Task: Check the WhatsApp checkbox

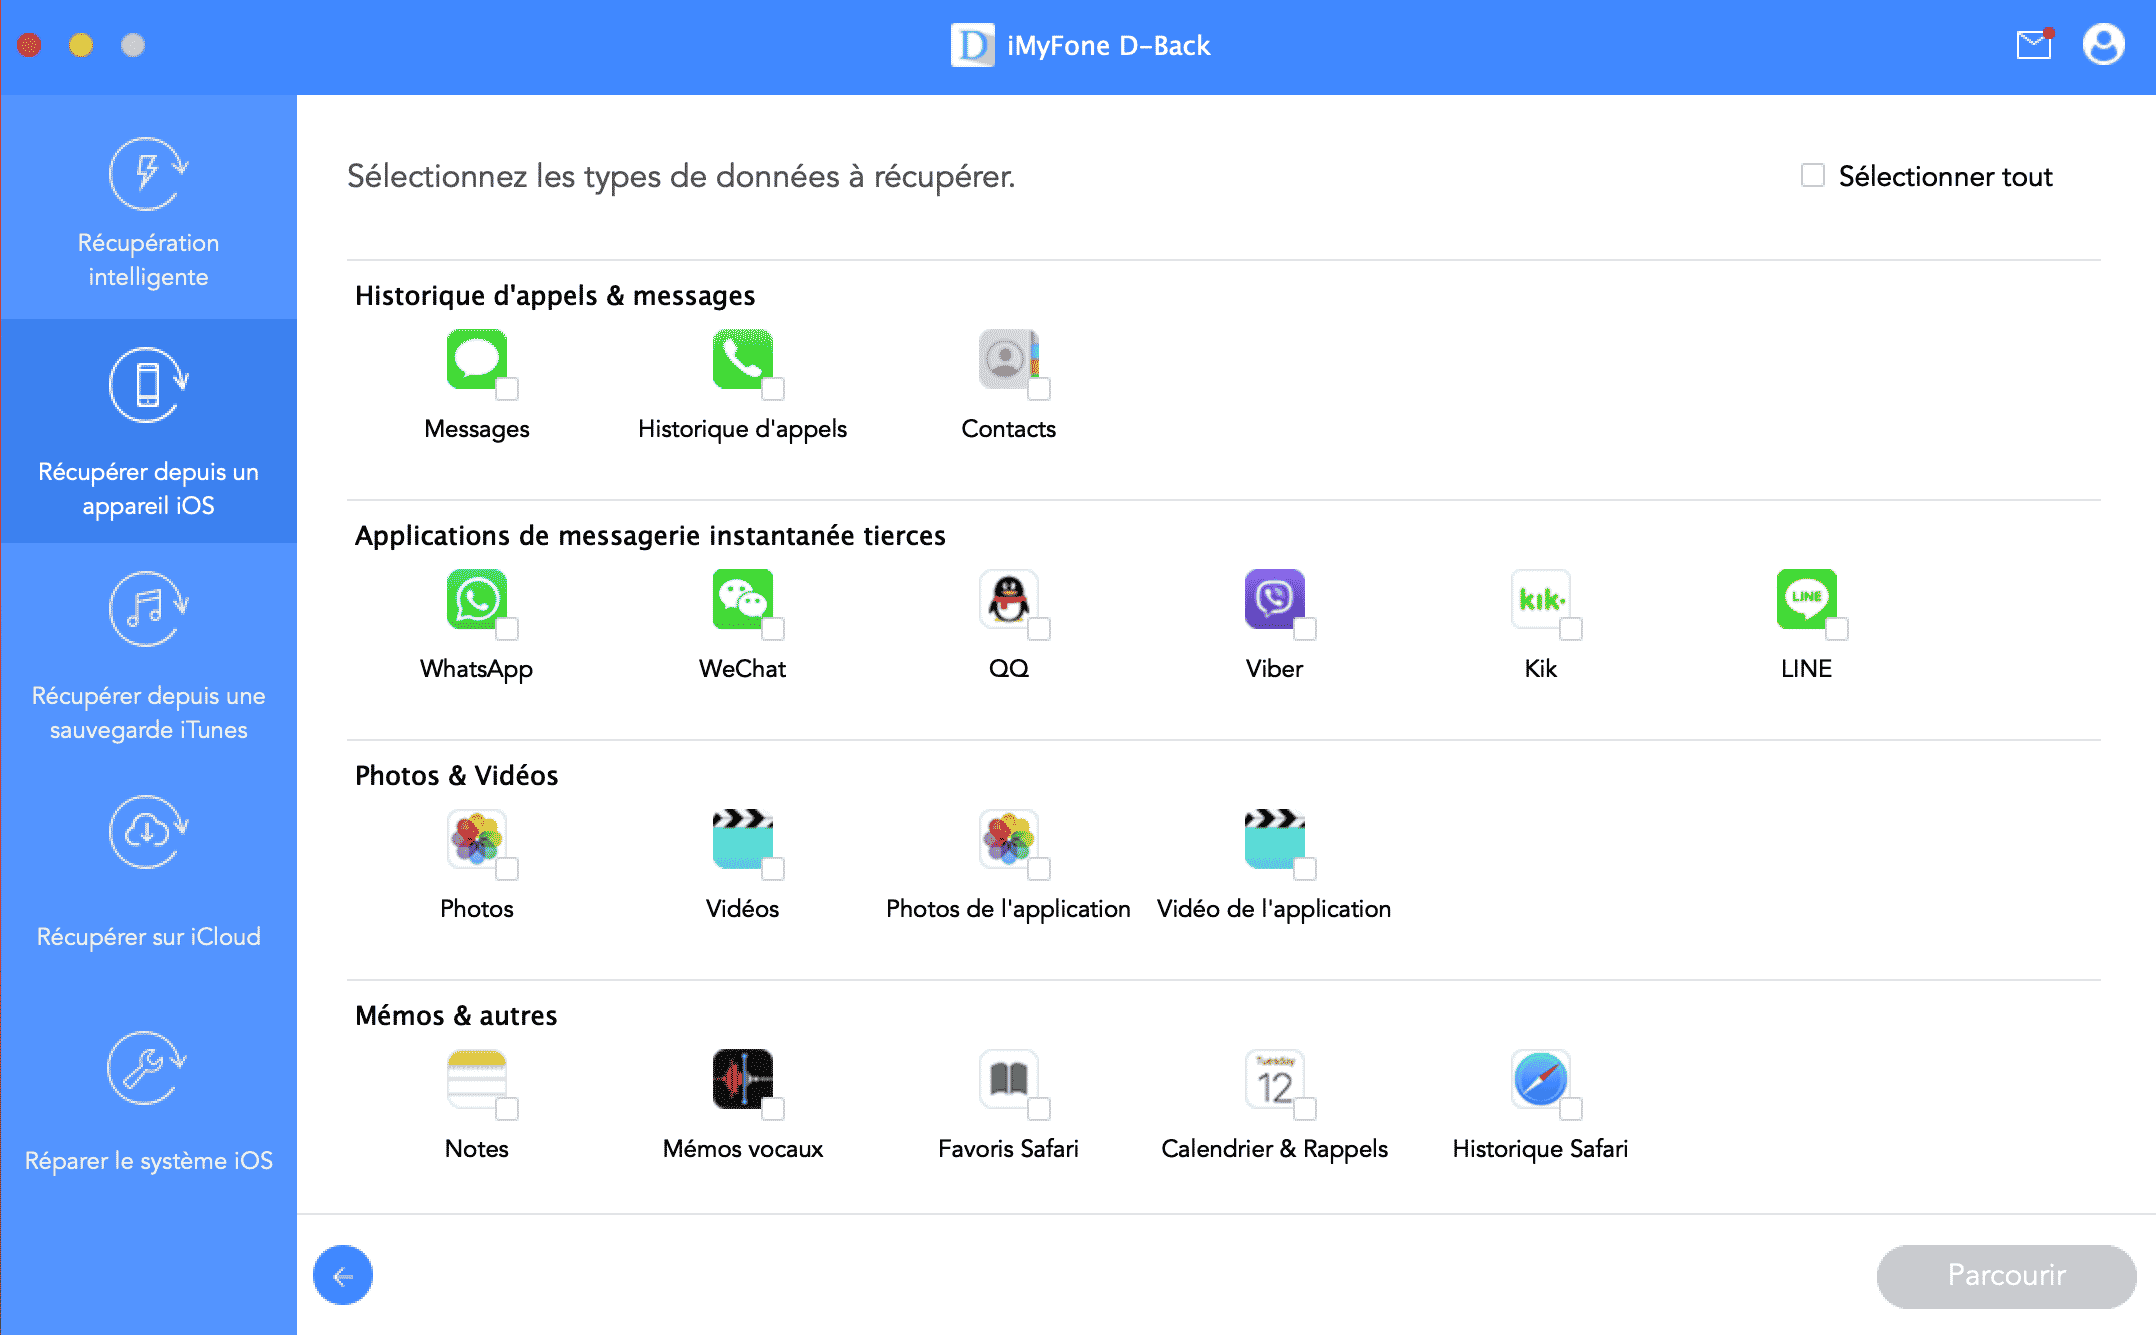Action: pos(507,629)
